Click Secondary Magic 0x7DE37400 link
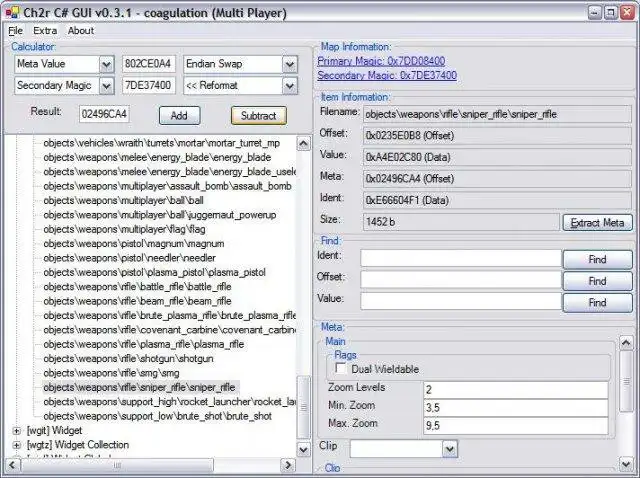640x478 pixels. coord(387,76)
